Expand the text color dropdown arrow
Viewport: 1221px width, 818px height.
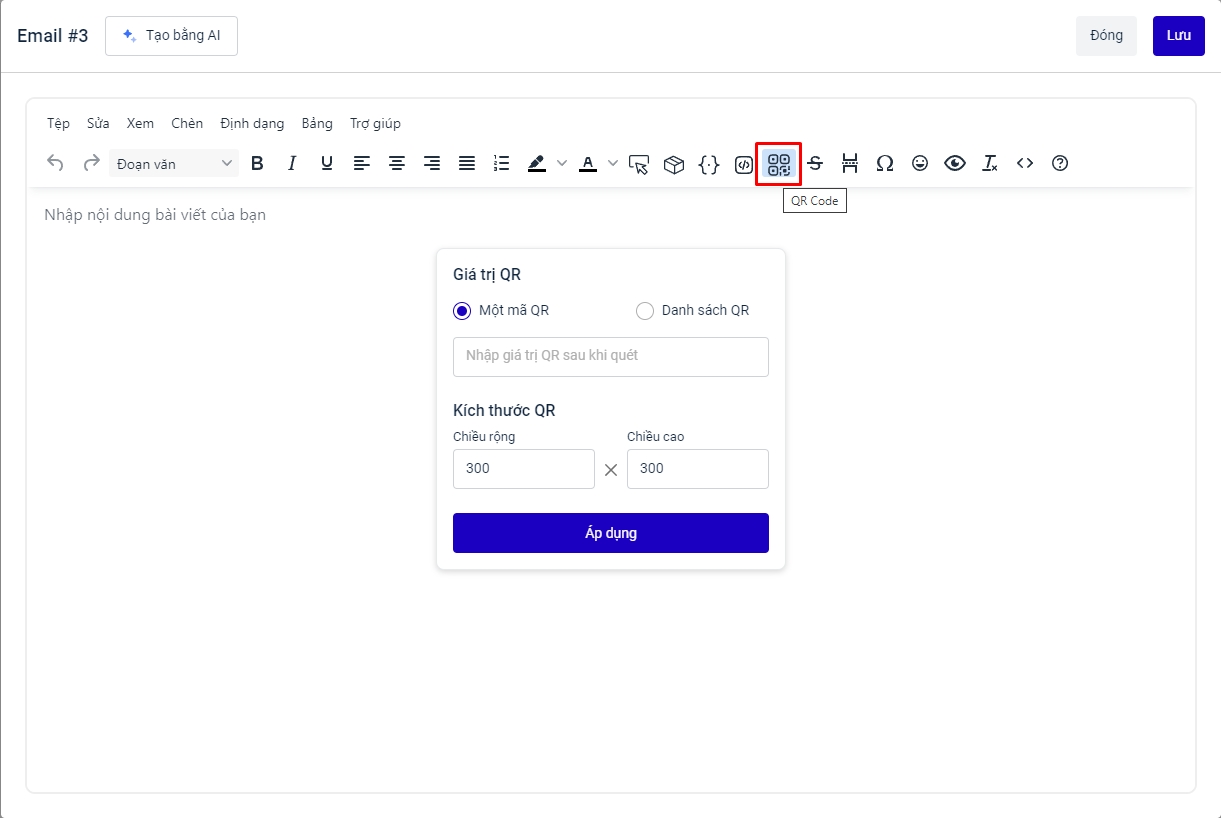pos(613,164)
